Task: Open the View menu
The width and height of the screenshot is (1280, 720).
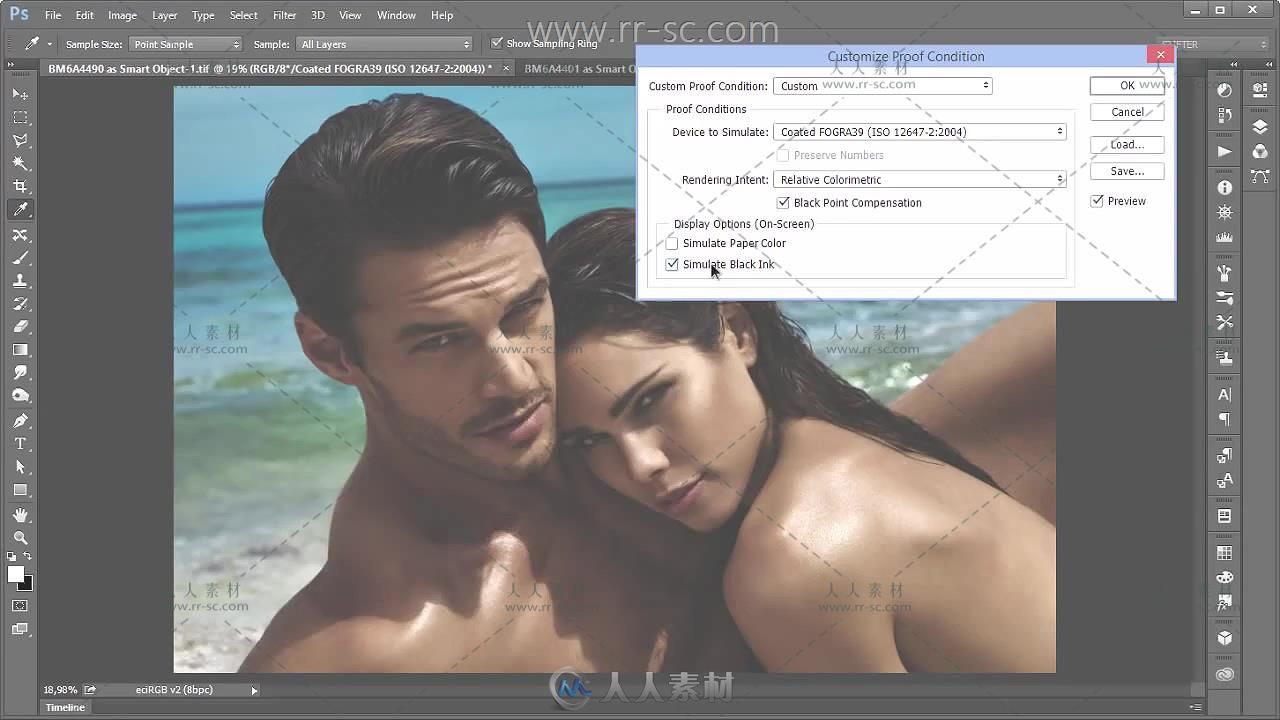Action: (x=350, y=15)
